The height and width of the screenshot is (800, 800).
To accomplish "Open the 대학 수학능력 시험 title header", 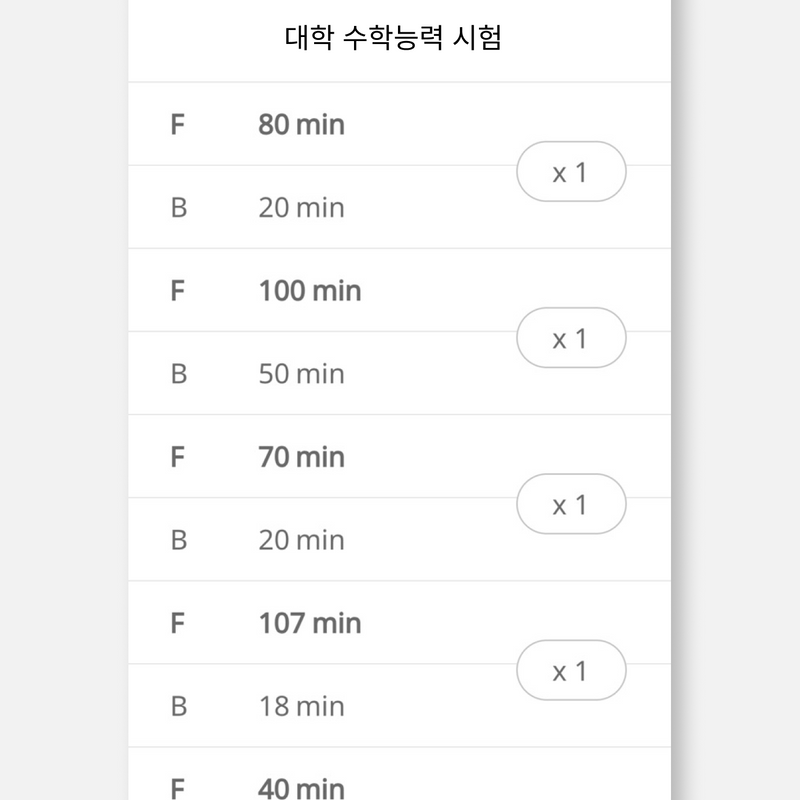I will click(393, 38).
